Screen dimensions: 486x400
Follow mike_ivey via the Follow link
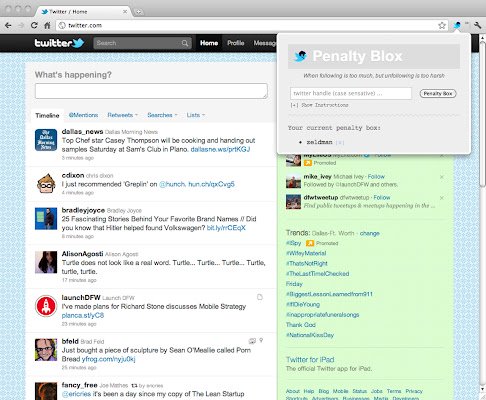click(x=376, y=177)
